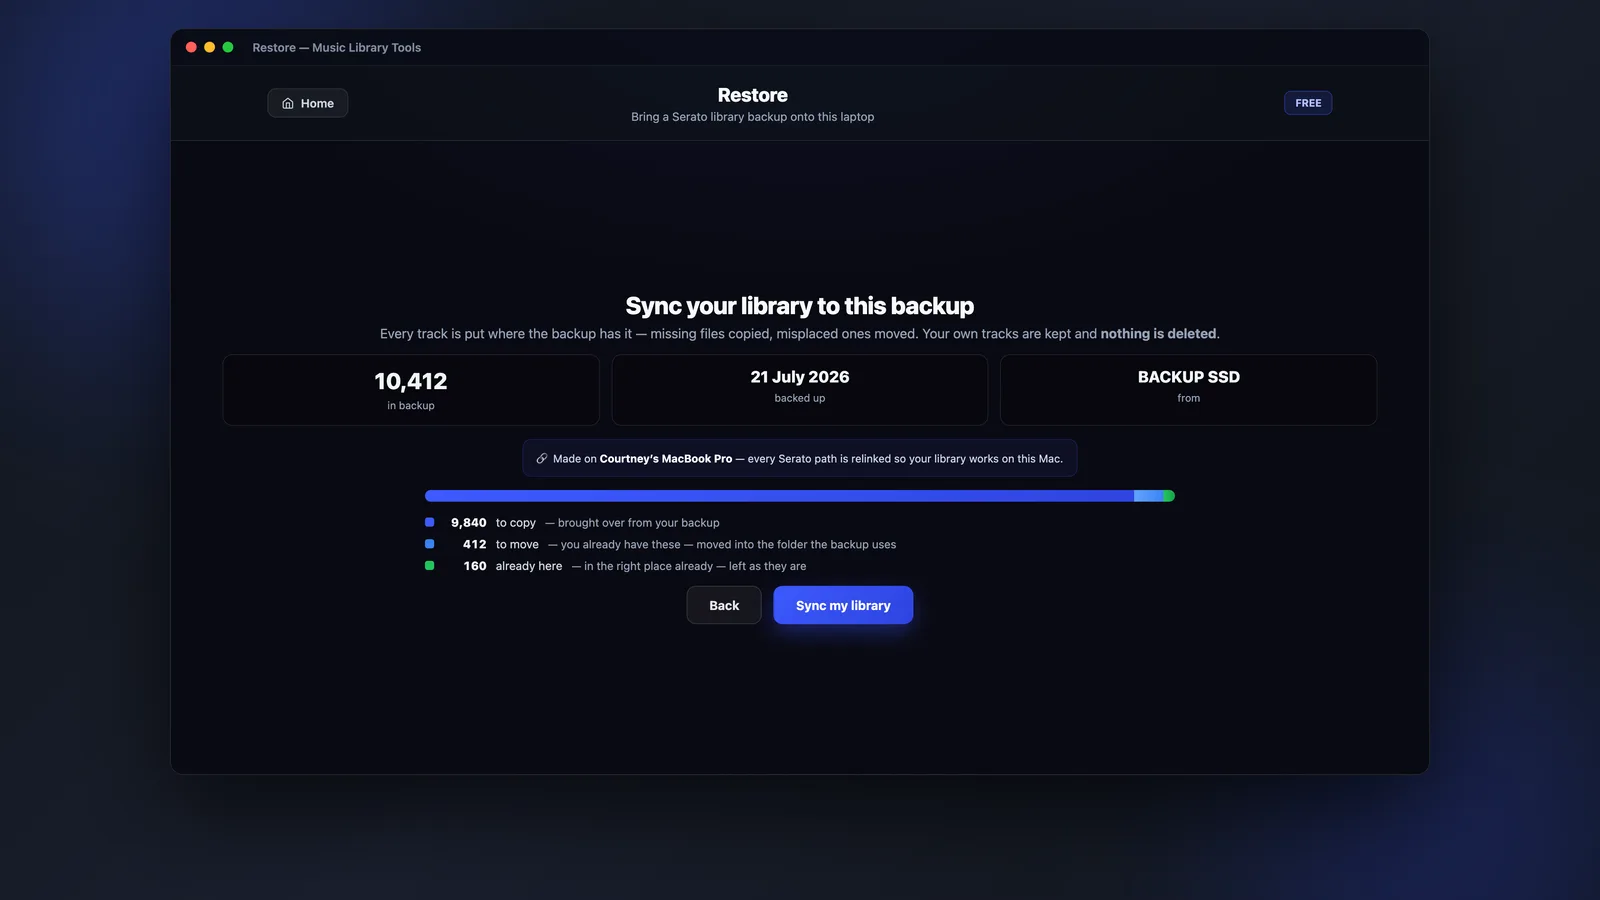Image resolution: width=1600 pixels, height=900 pixels.
Task: Click 'moved into the folder the backup uses'
Action: tap(796, 545)
